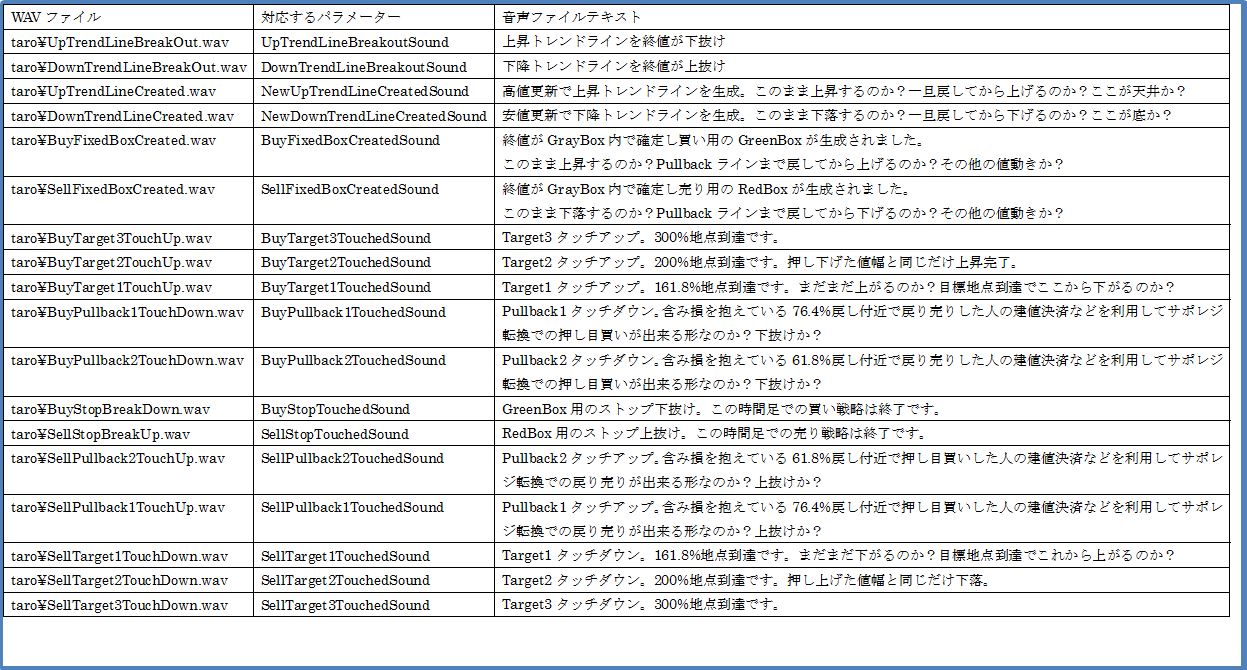Click the taro¥SellStopBreakUp.wav cell
This screenshot has height=670, width=1247.
128,434
